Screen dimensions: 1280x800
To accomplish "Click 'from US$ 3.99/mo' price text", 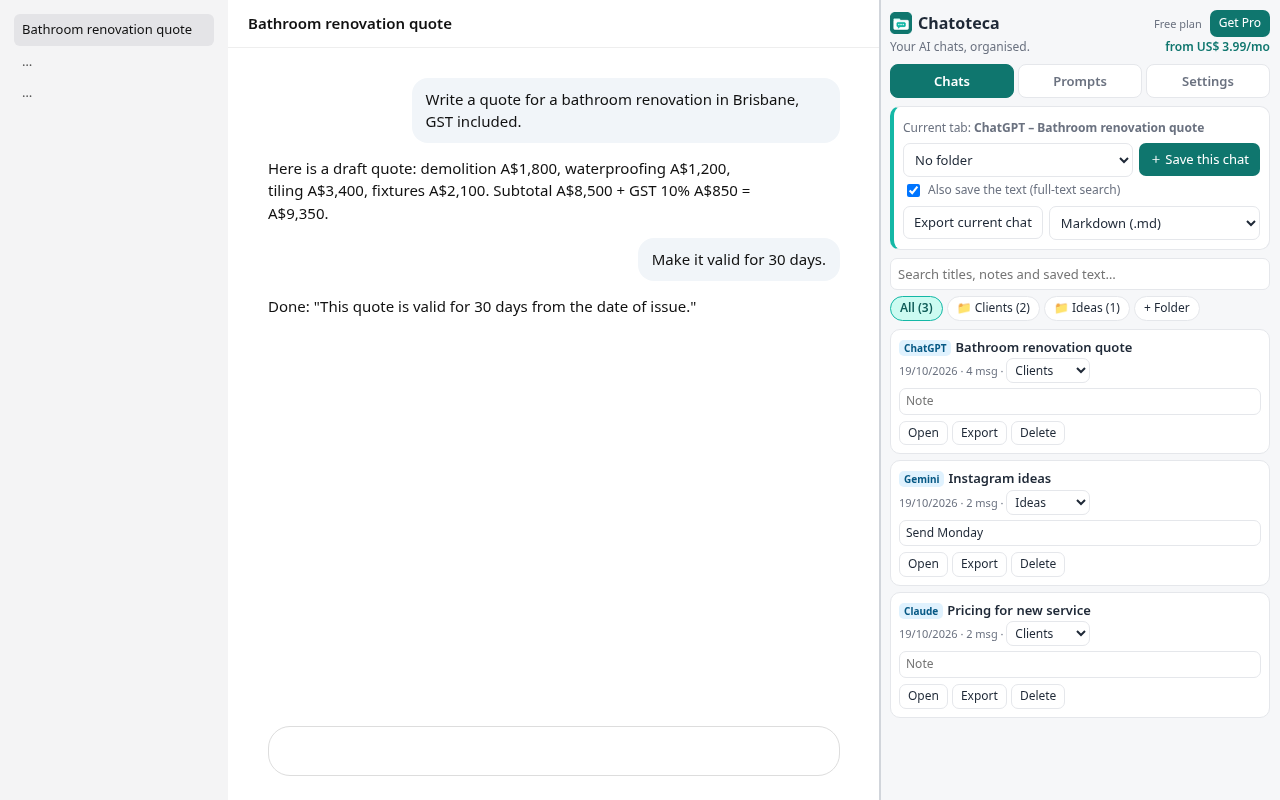I will click(1217, 47).
